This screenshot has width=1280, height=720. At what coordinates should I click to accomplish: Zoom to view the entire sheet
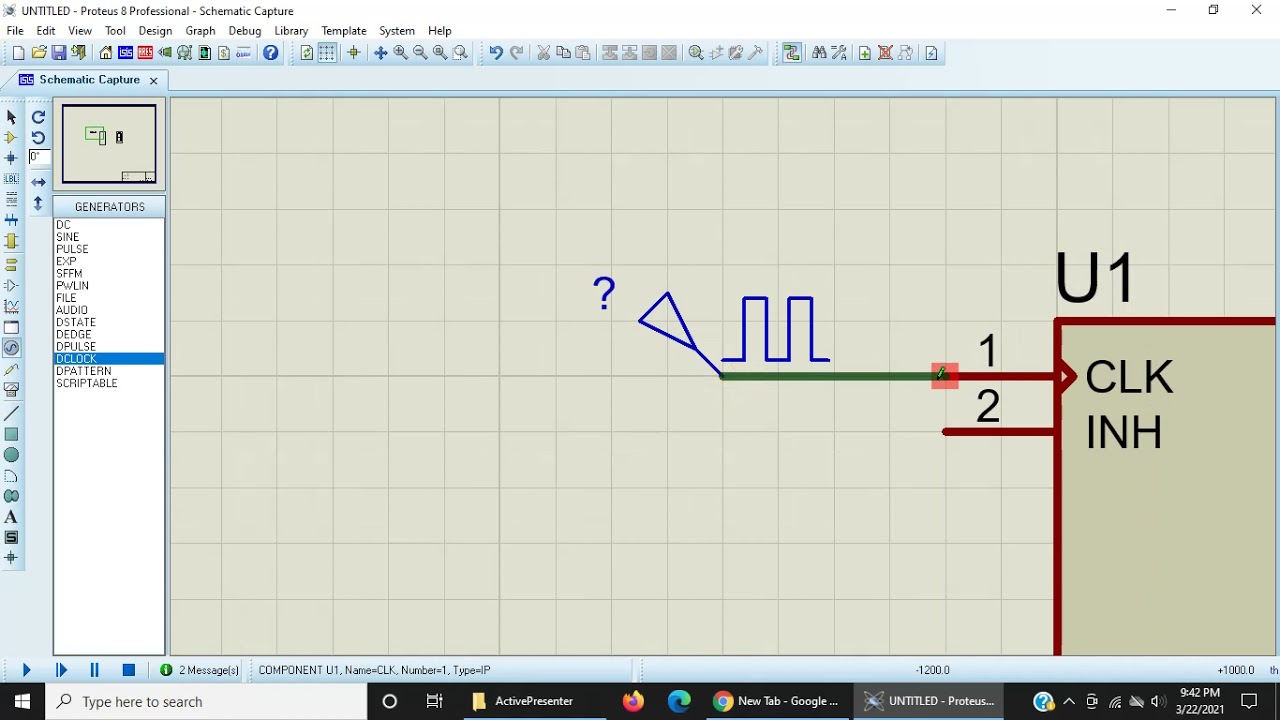tap(441, 53)
